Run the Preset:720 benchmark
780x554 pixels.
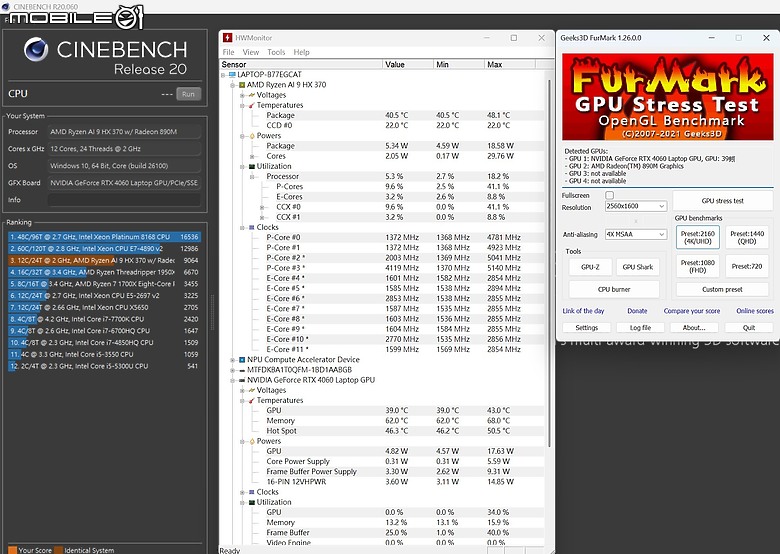[x=747, y=267]
